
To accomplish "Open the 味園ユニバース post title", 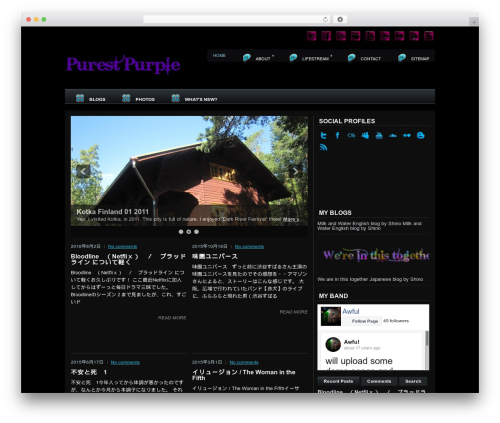I will 215,256.
